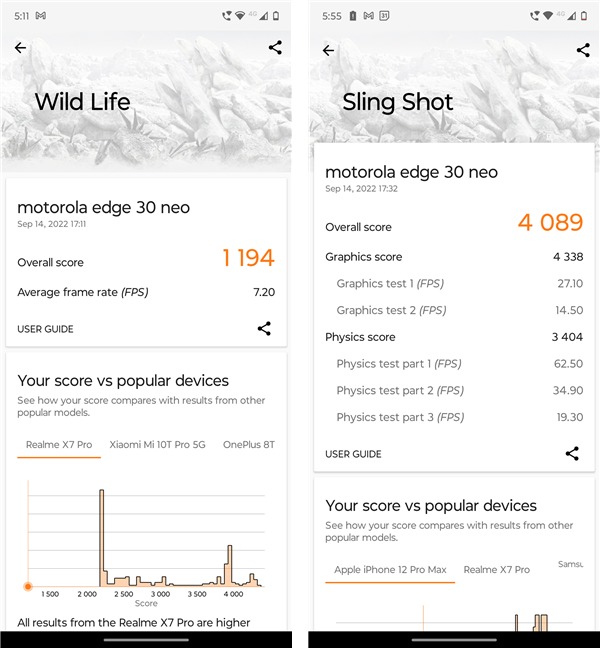600x648 pixels.
Task: Go back from the Wild Life screen
Action: [x=21, y=48]
